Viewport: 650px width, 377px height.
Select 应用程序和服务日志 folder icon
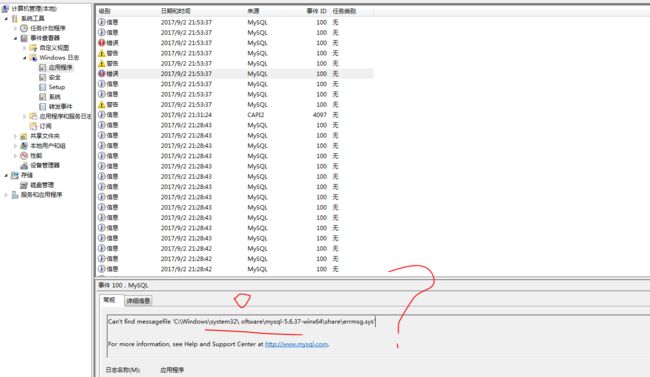pos(33,116)
